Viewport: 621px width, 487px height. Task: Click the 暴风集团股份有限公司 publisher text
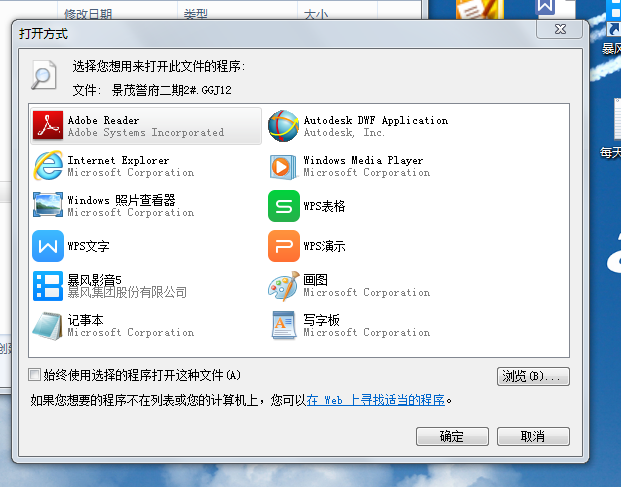click(127, 292)
